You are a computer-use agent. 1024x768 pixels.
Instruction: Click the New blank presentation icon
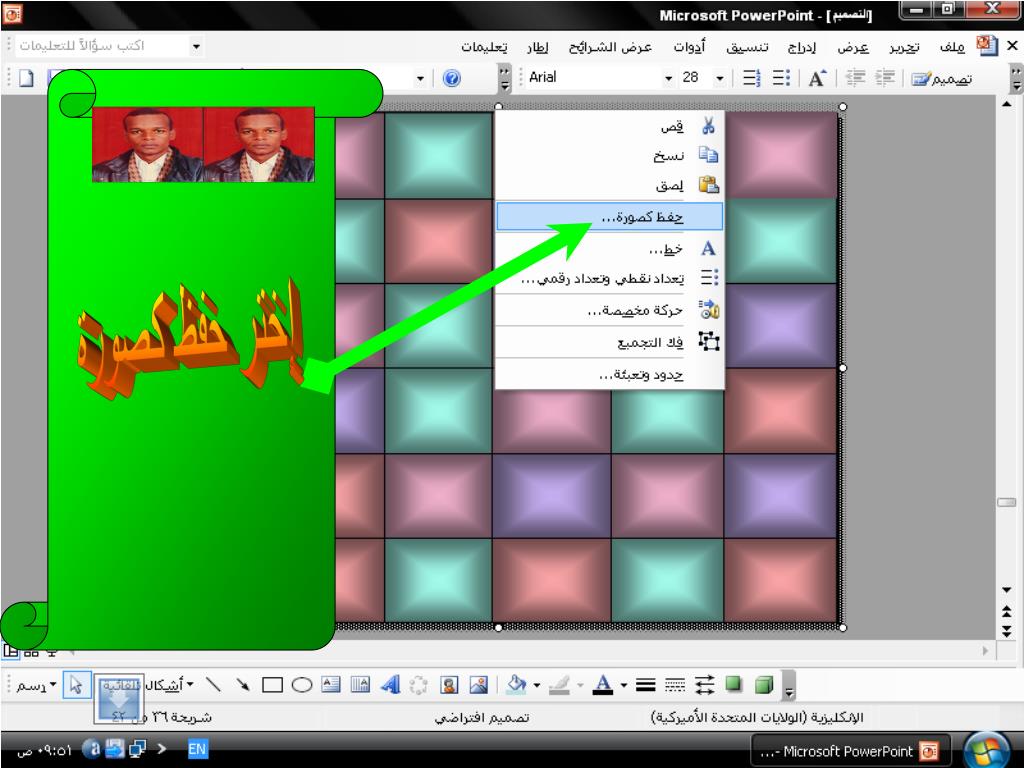click(27, 78)
